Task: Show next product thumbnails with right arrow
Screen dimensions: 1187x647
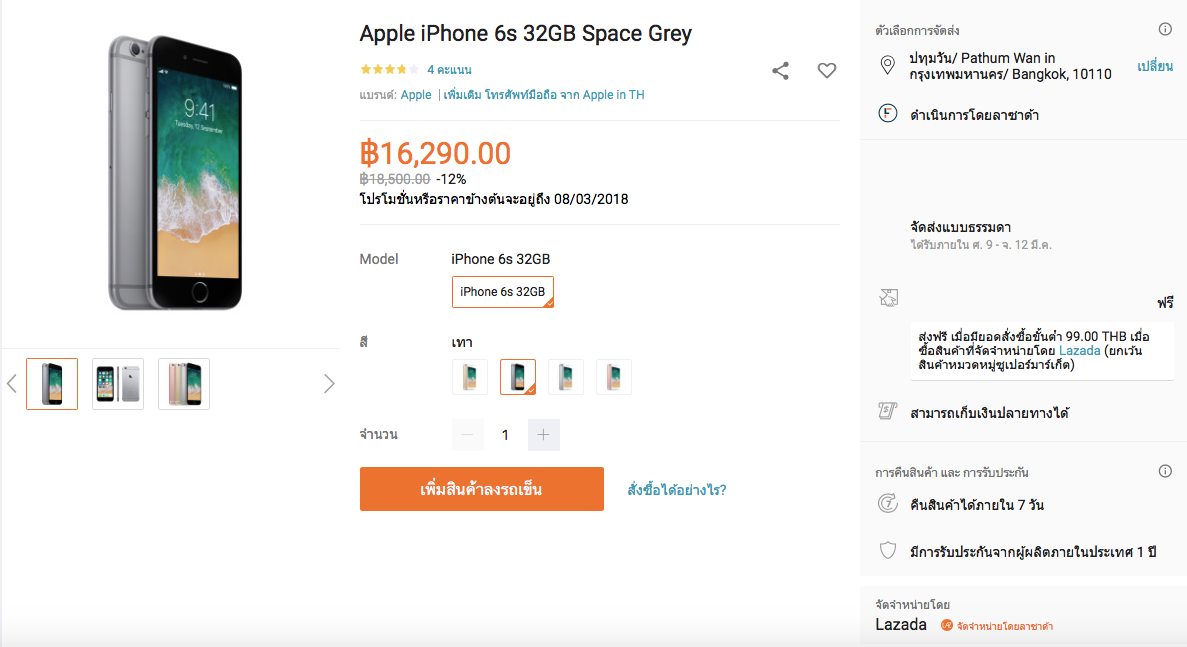Action: 329,383
